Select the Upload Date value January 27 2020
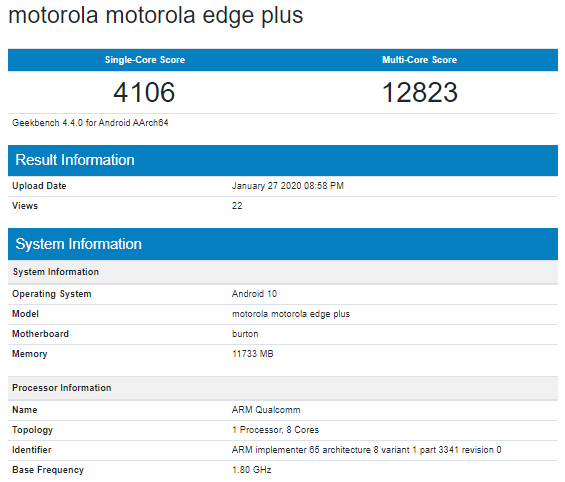565x482 pixels. (x=288, y=186)
